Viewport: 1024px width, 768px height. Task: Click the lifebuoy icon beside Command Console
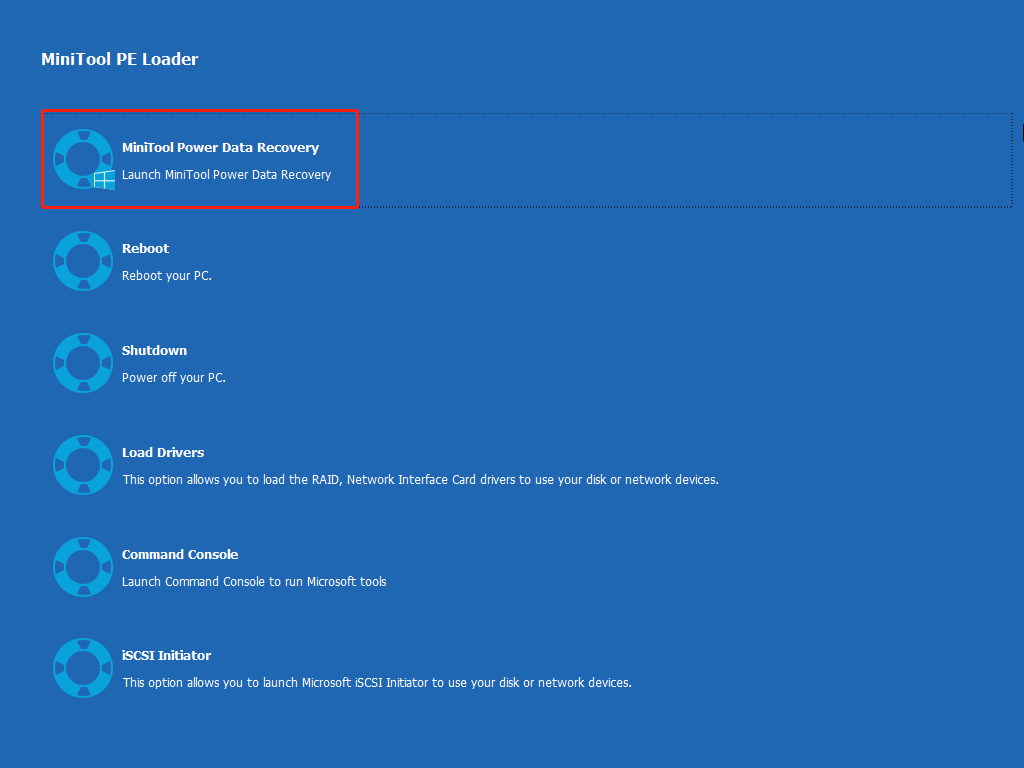(83, 567)
